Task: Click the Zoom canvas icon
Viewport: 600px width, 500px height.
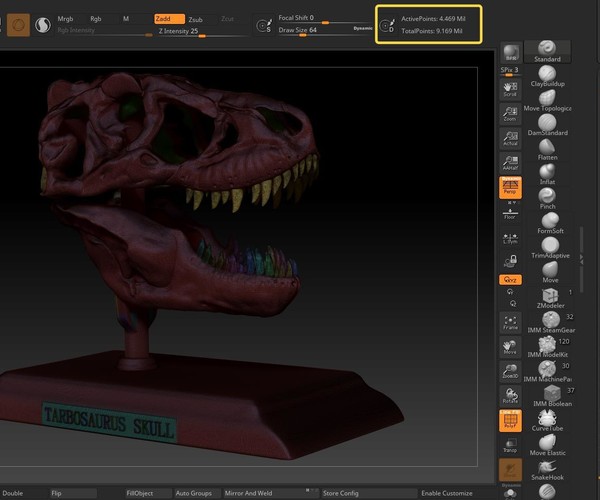Action: (510, 114)
